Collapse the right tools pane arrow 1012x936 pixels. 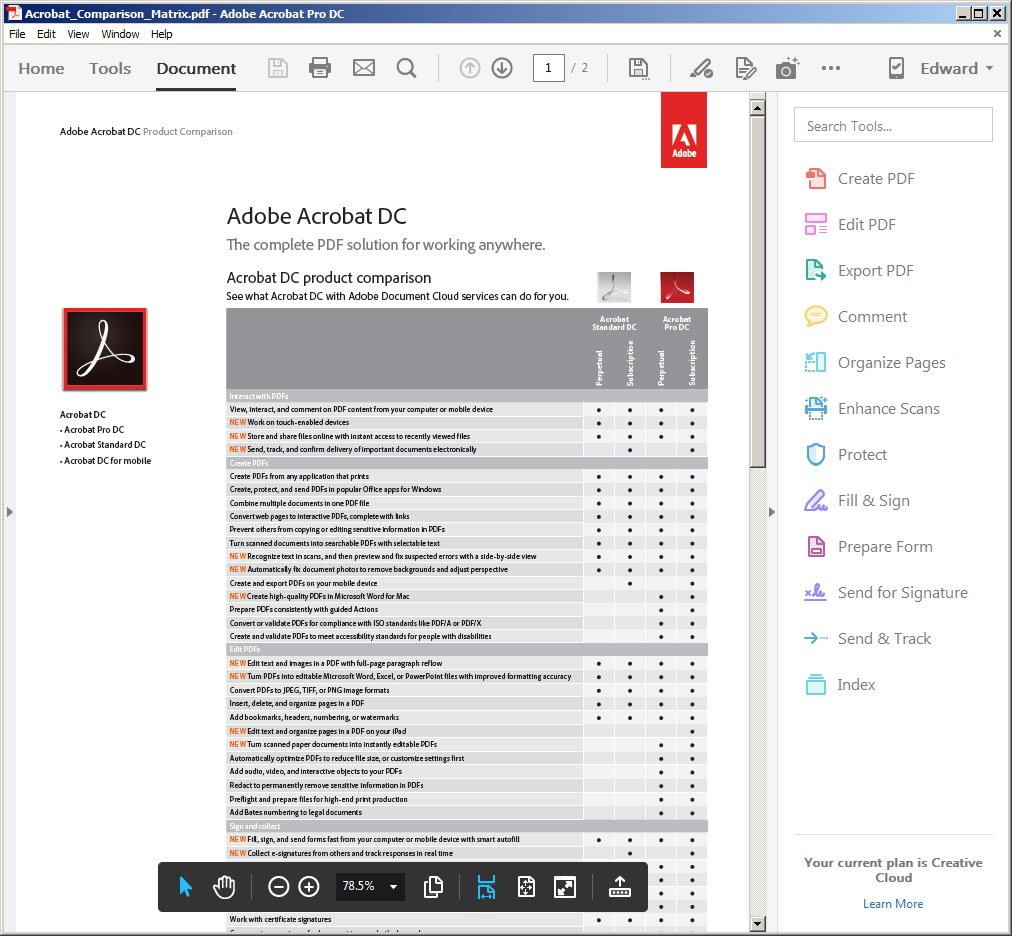pyautogui.click(x=771, y=512)
